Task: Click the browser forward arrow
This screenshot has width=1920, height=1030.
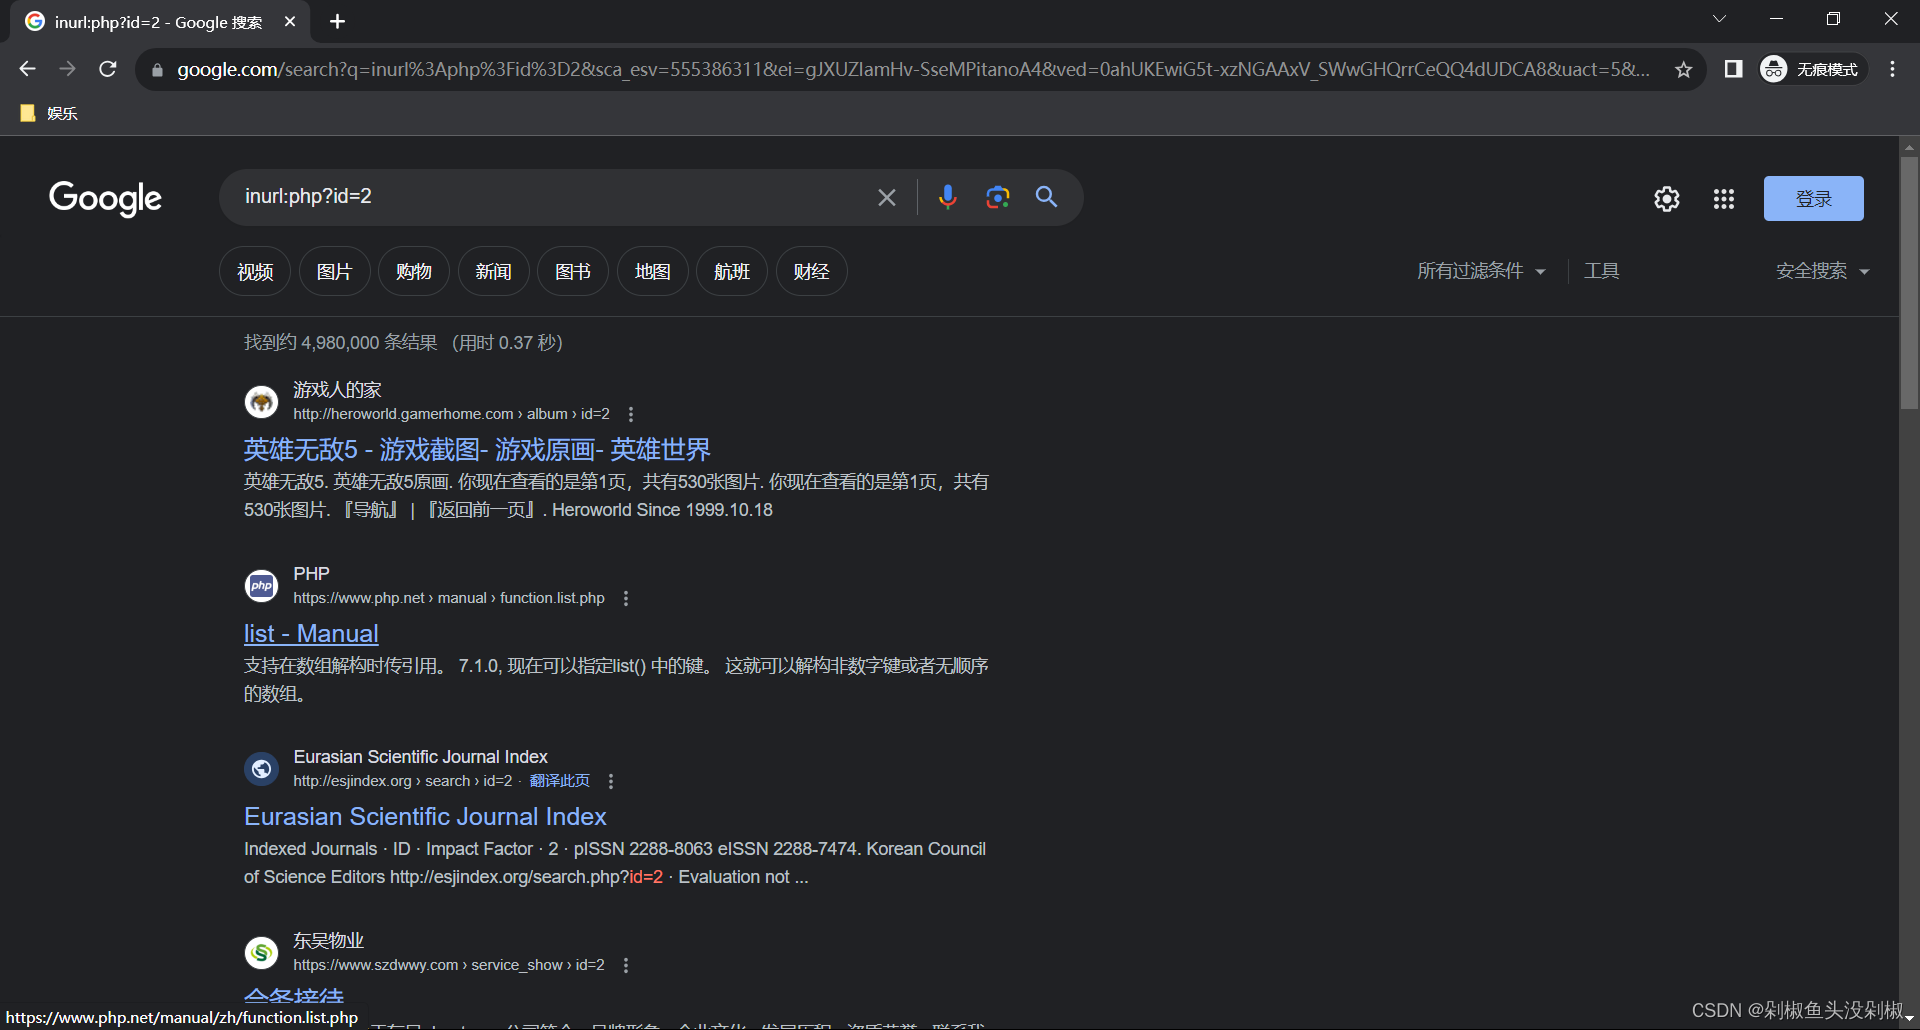Action: click(67, 69)
